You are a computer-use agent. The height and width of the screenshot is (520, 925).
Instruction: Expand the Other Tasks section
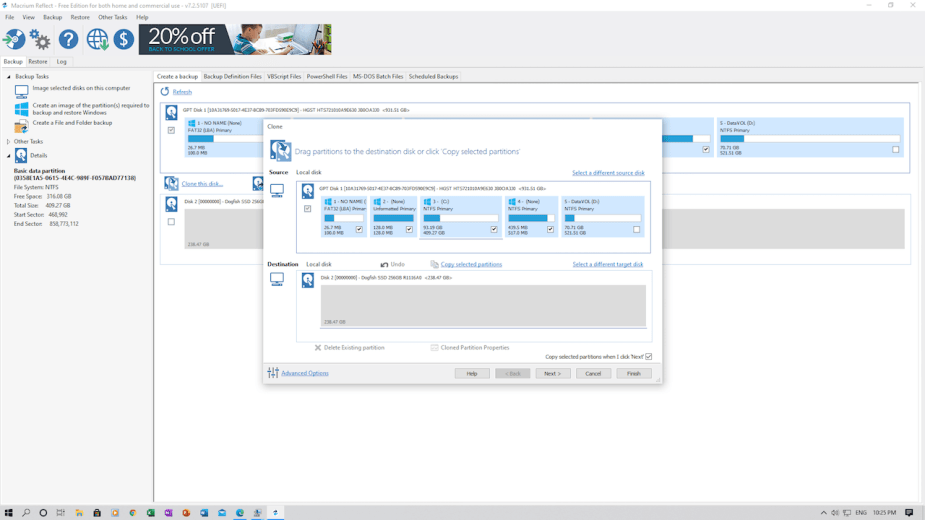[x=9, y=142]
